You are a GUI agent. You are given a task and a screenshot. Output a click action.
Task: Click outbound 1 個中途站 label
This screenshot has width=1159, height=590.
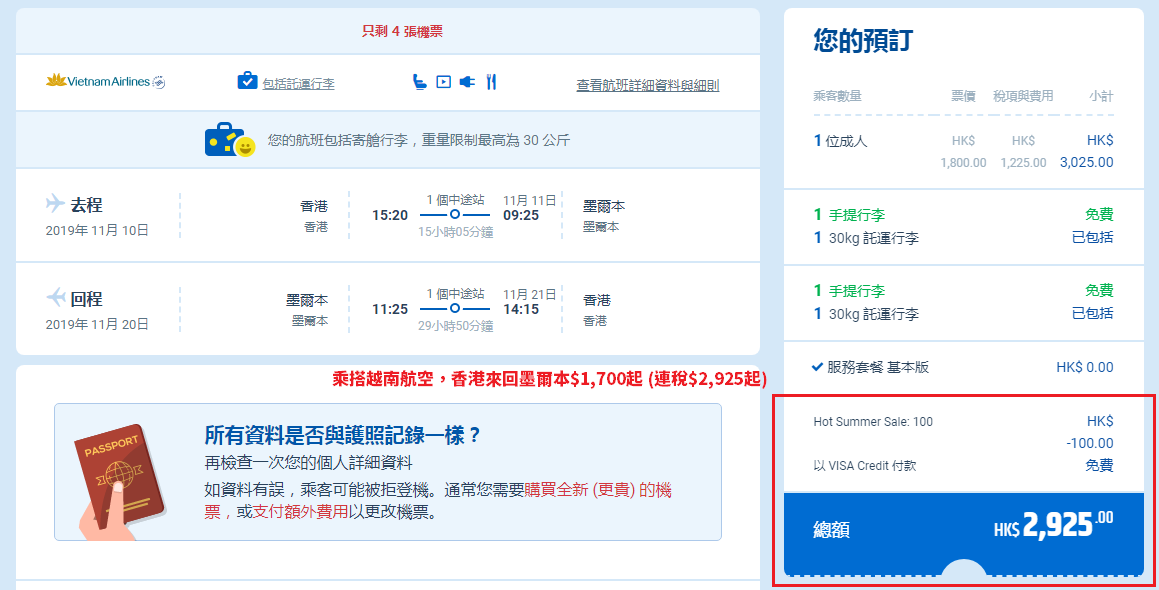(455, 200)
